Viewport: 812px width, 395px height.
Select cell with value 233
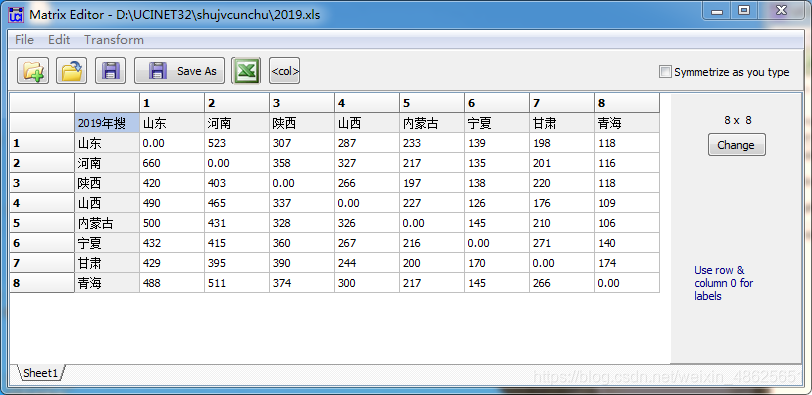pyautogui.click(x=432, y=143)
